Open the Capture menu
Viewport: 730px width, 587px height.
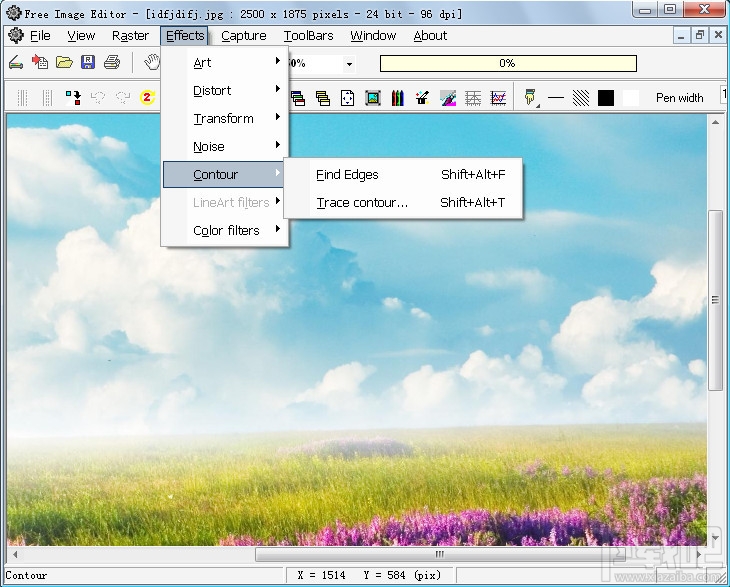(x=243, y=36)
